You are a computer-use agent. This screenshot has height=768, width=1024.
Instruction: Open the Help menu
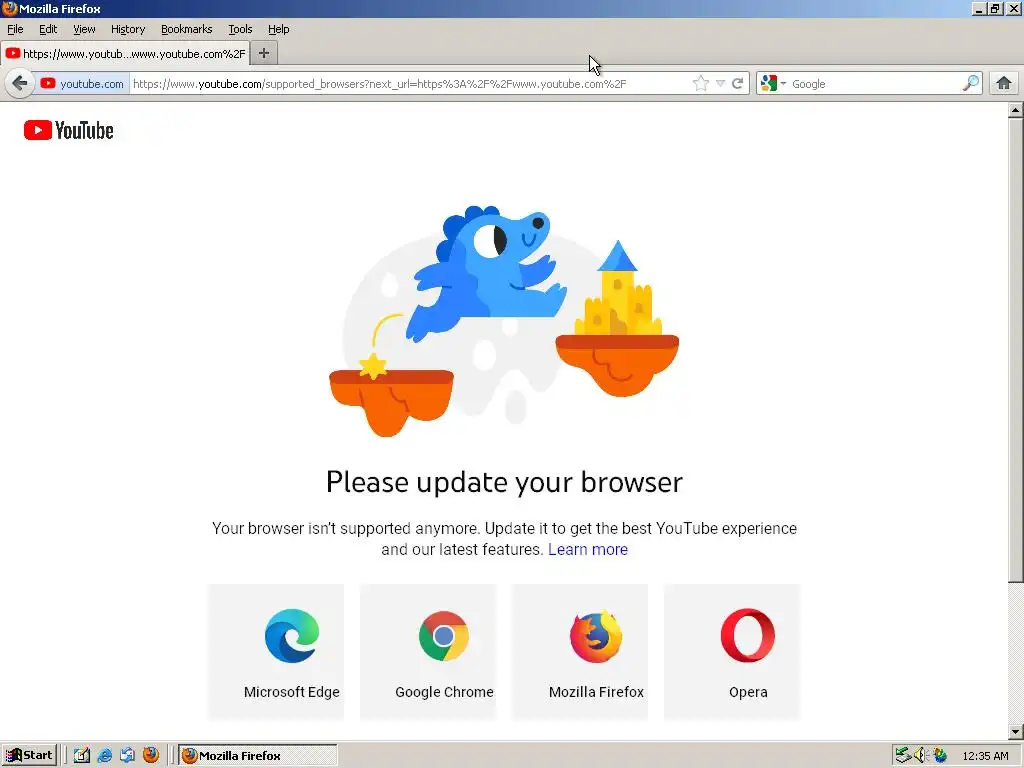pyautogui.click(x=278, y=29)
